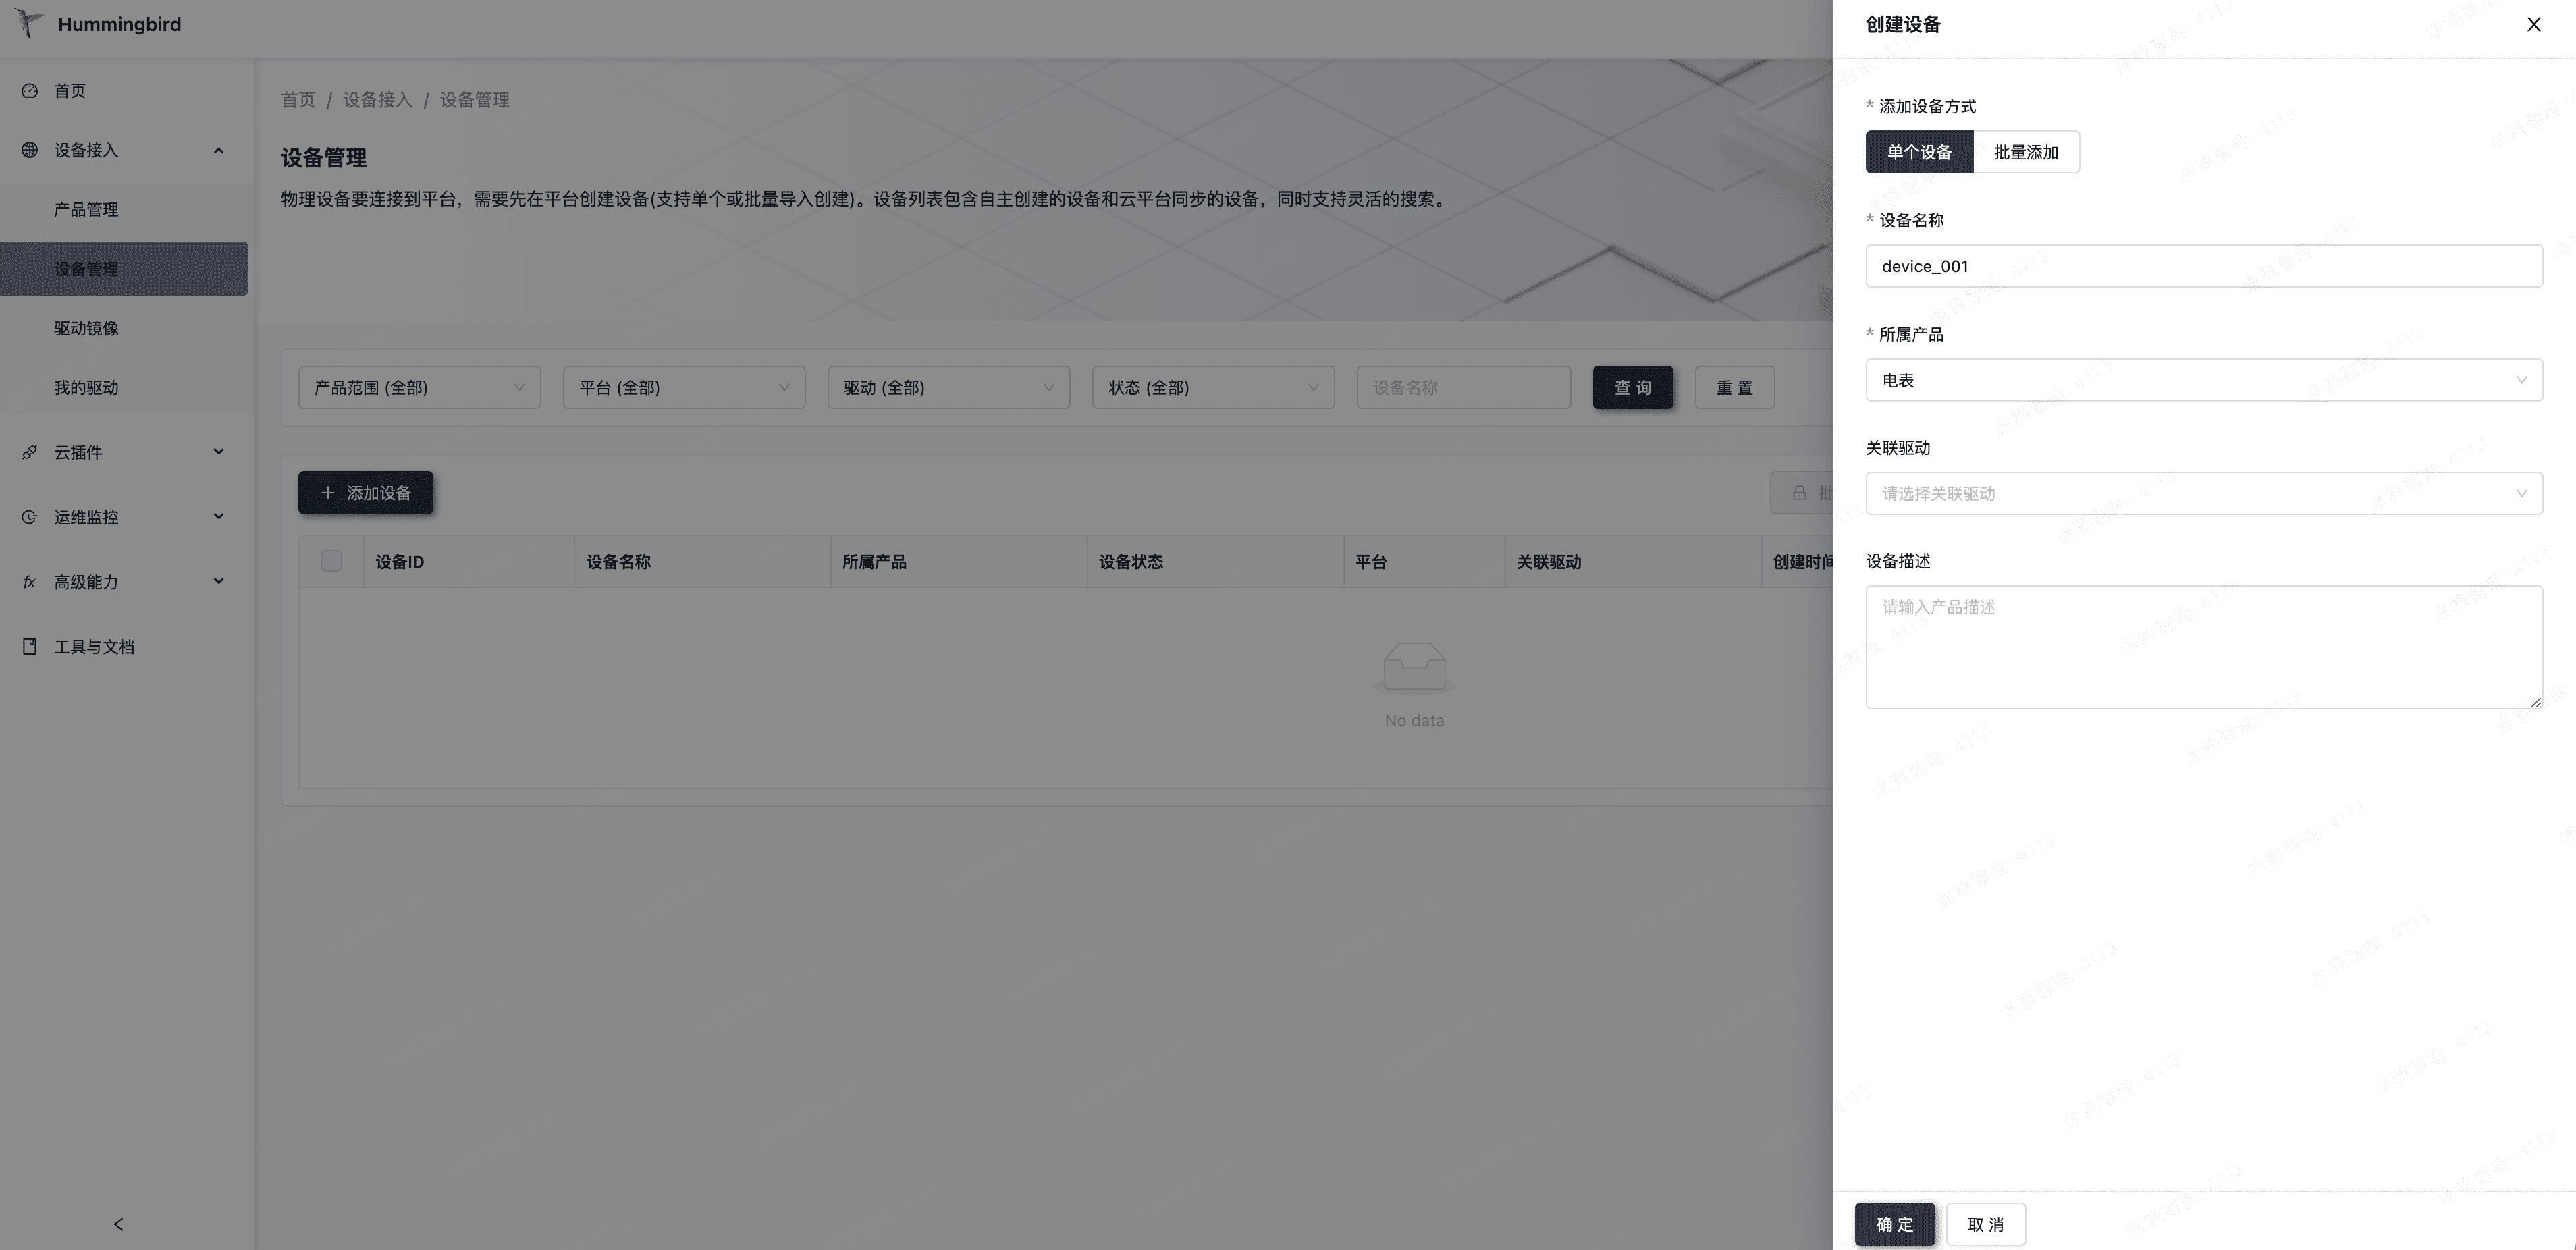
Task: Click the 取消 button
Action: [1985, 1224]
